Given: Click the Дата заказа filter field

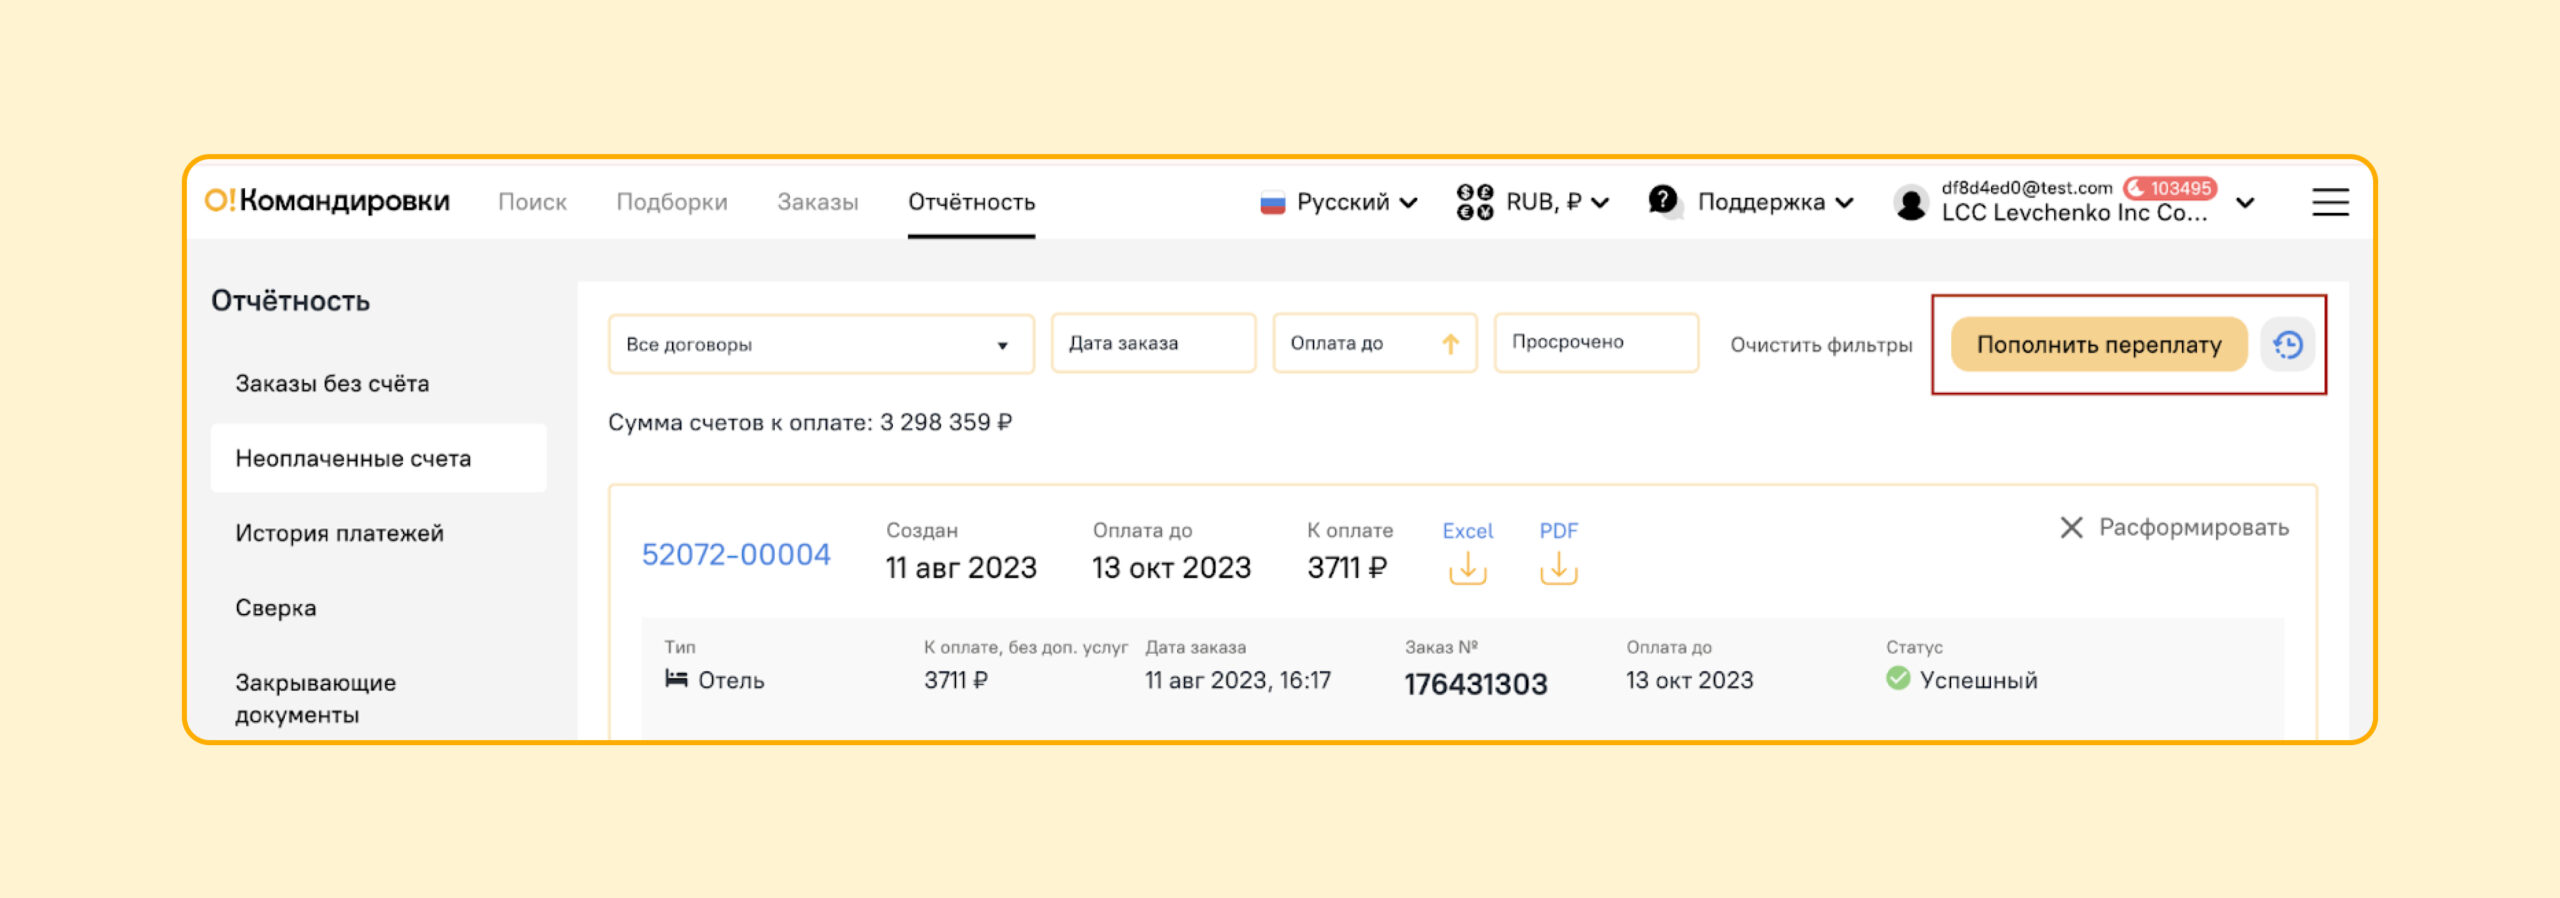Looking at the screenshot, I should pyautogui.click(x=1152, y=343).
